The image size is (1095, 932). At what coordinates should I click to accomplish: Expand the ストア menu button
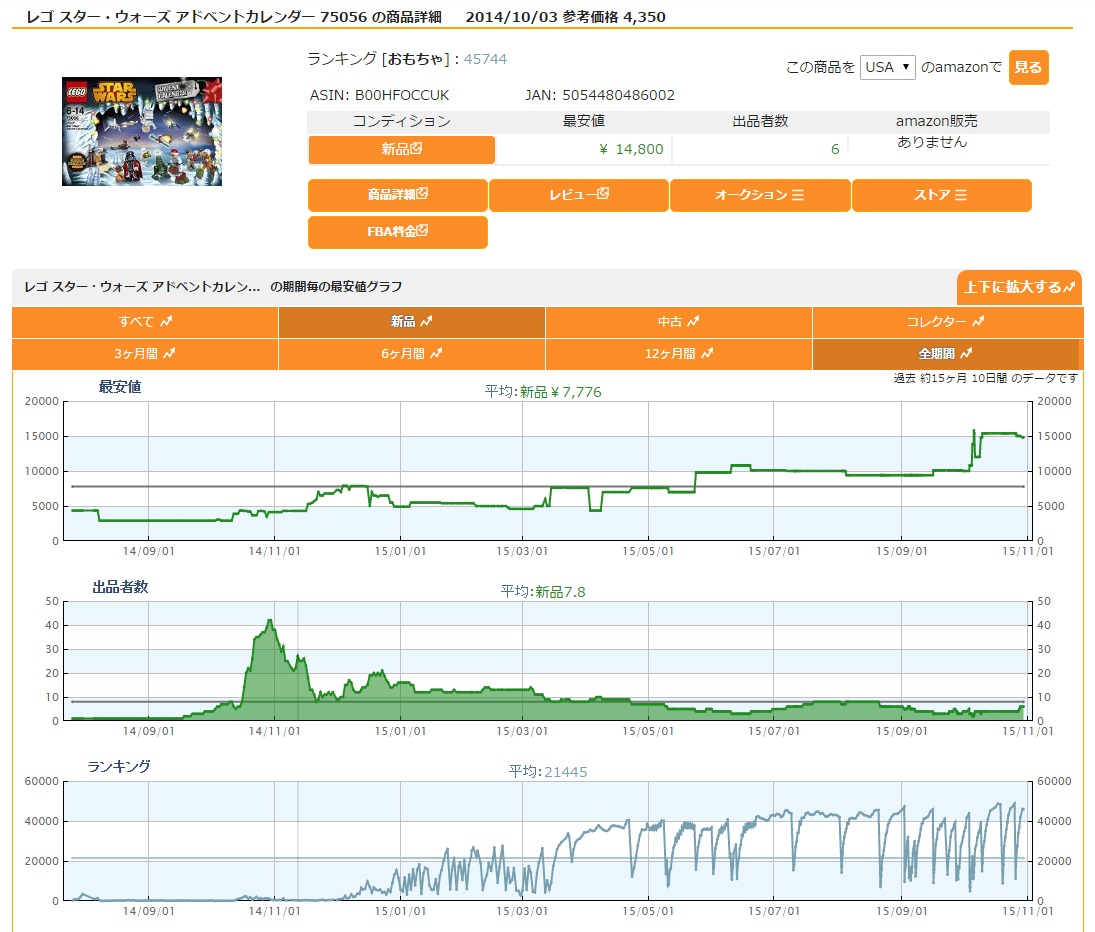[941, 195]
